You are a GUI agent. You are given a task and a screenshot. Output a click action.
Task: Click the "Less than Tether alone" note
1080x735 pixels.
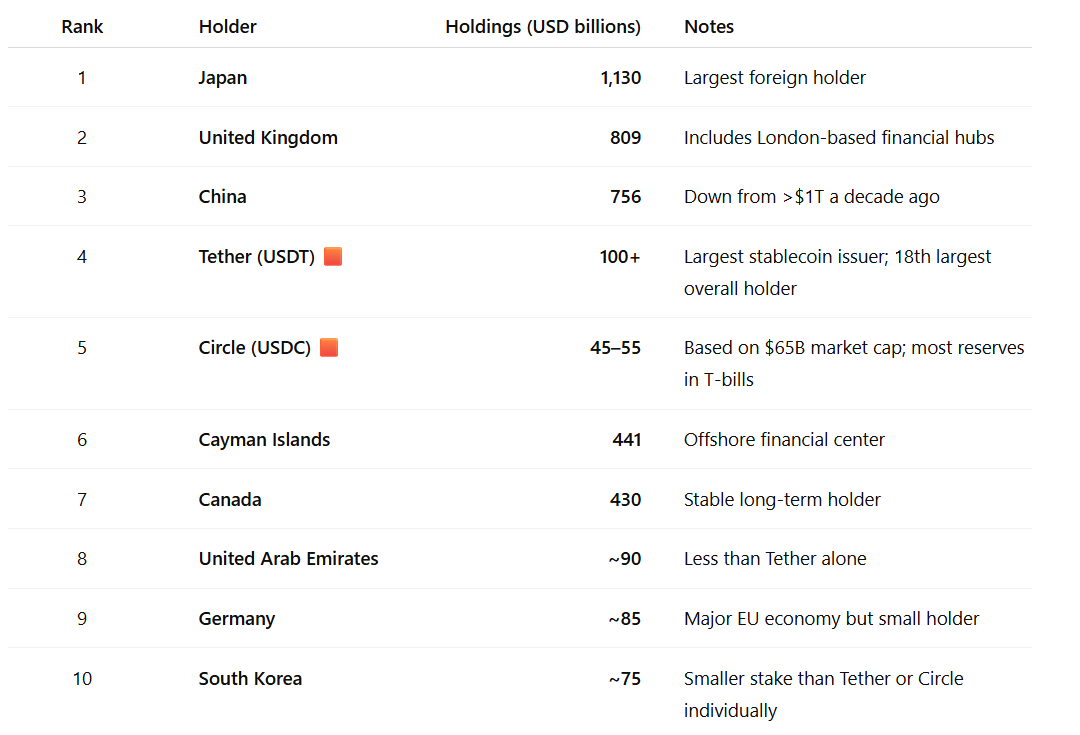tap(775, 559)
